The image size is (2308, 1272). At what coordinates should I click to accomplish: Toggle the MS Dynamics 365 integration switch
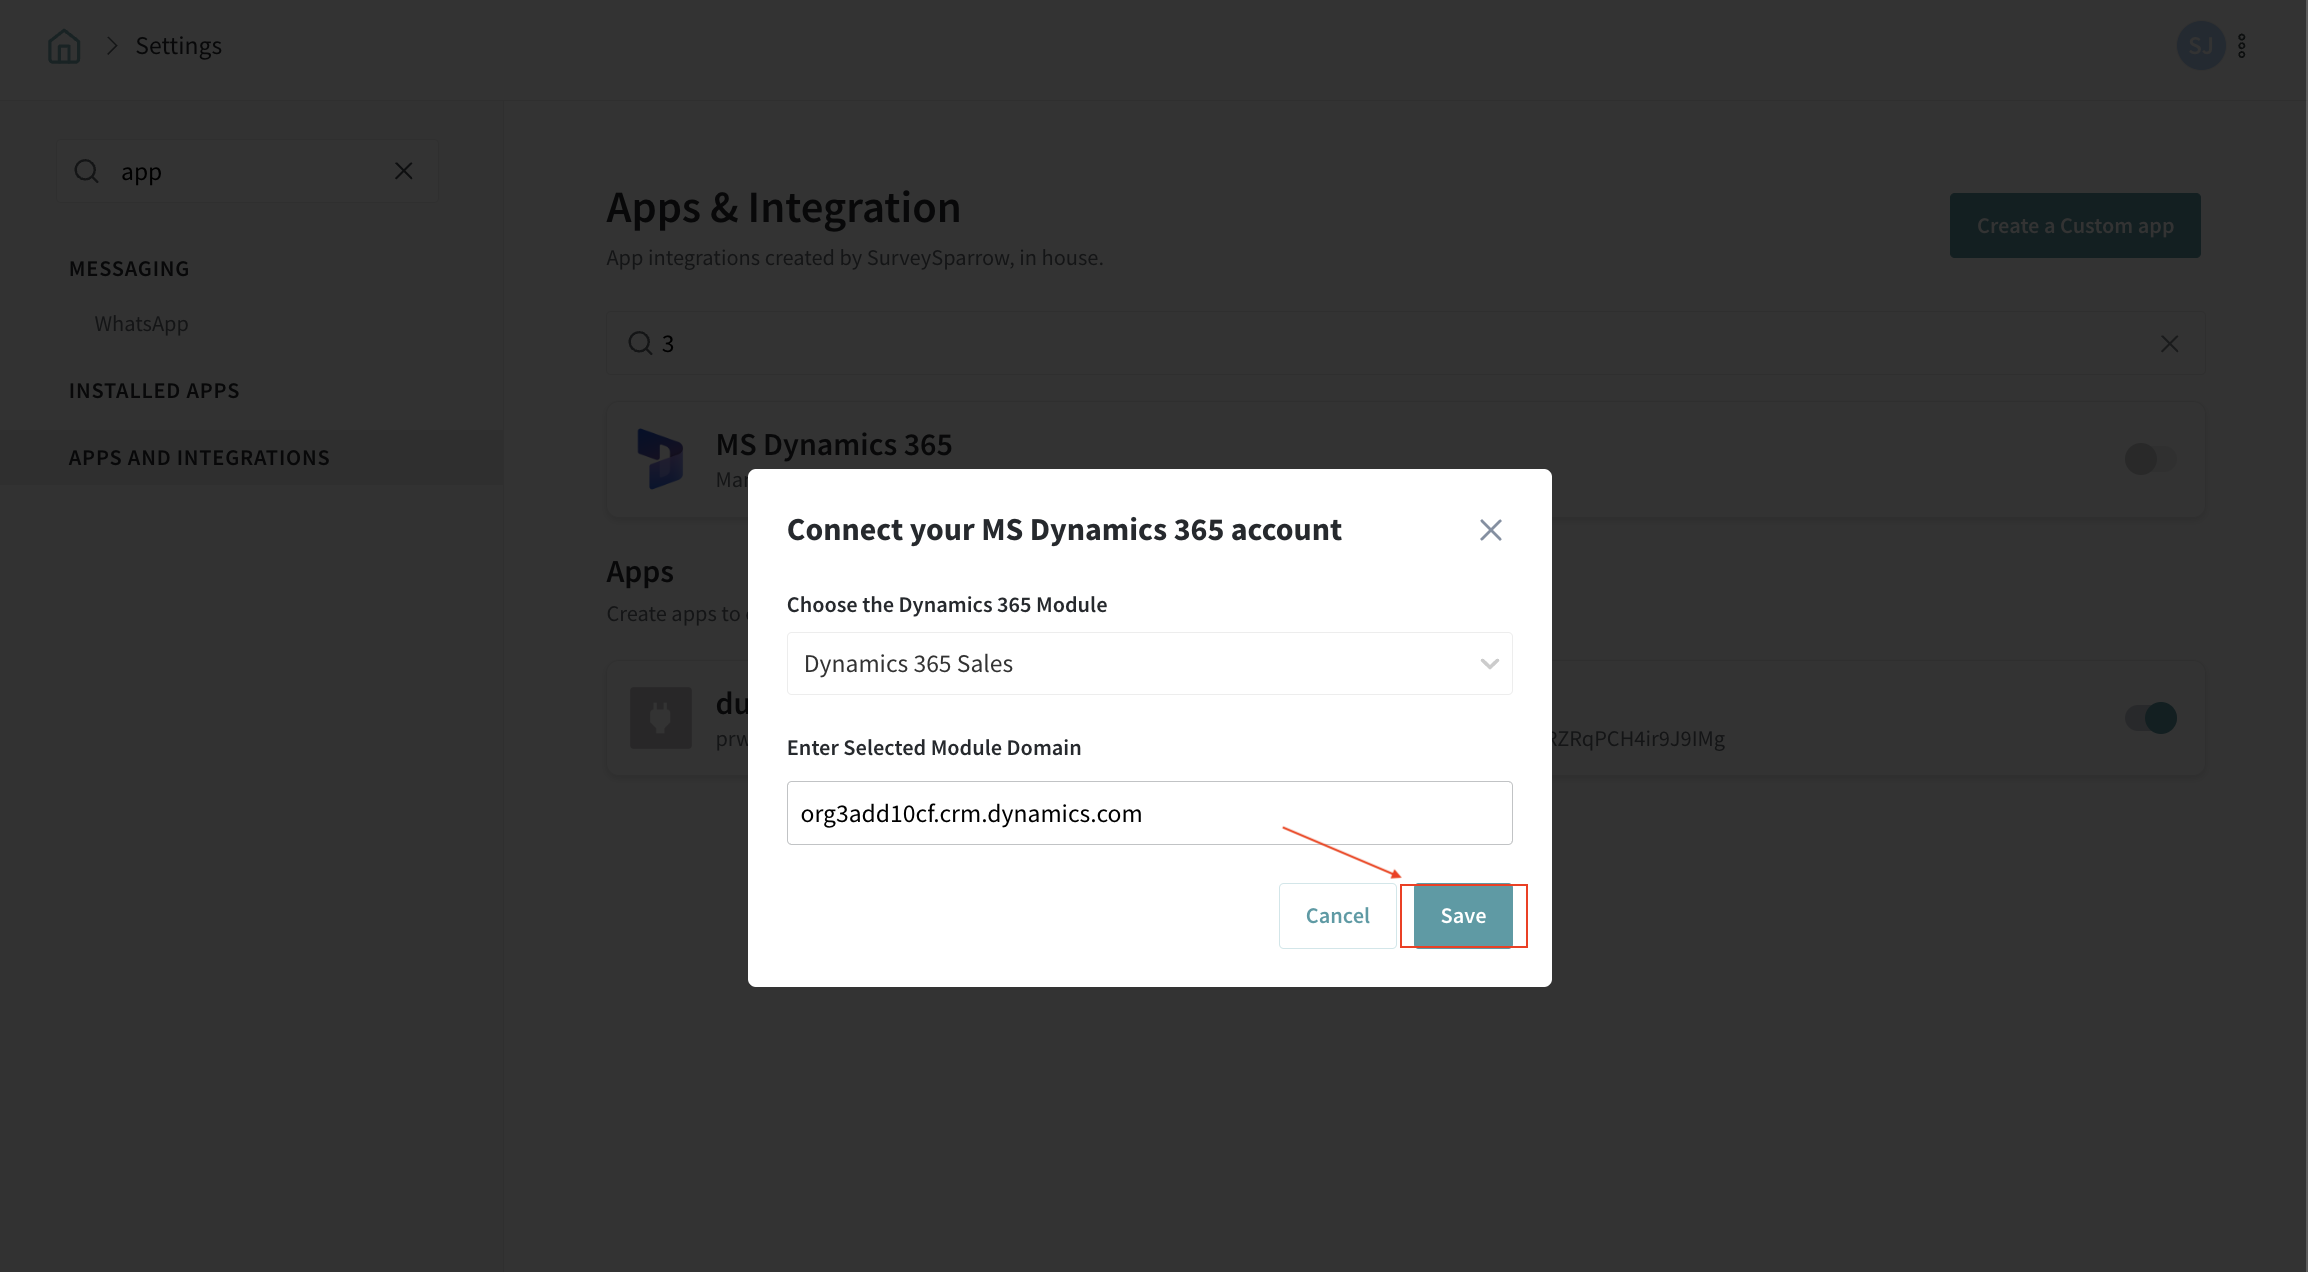pos(2149,459)
